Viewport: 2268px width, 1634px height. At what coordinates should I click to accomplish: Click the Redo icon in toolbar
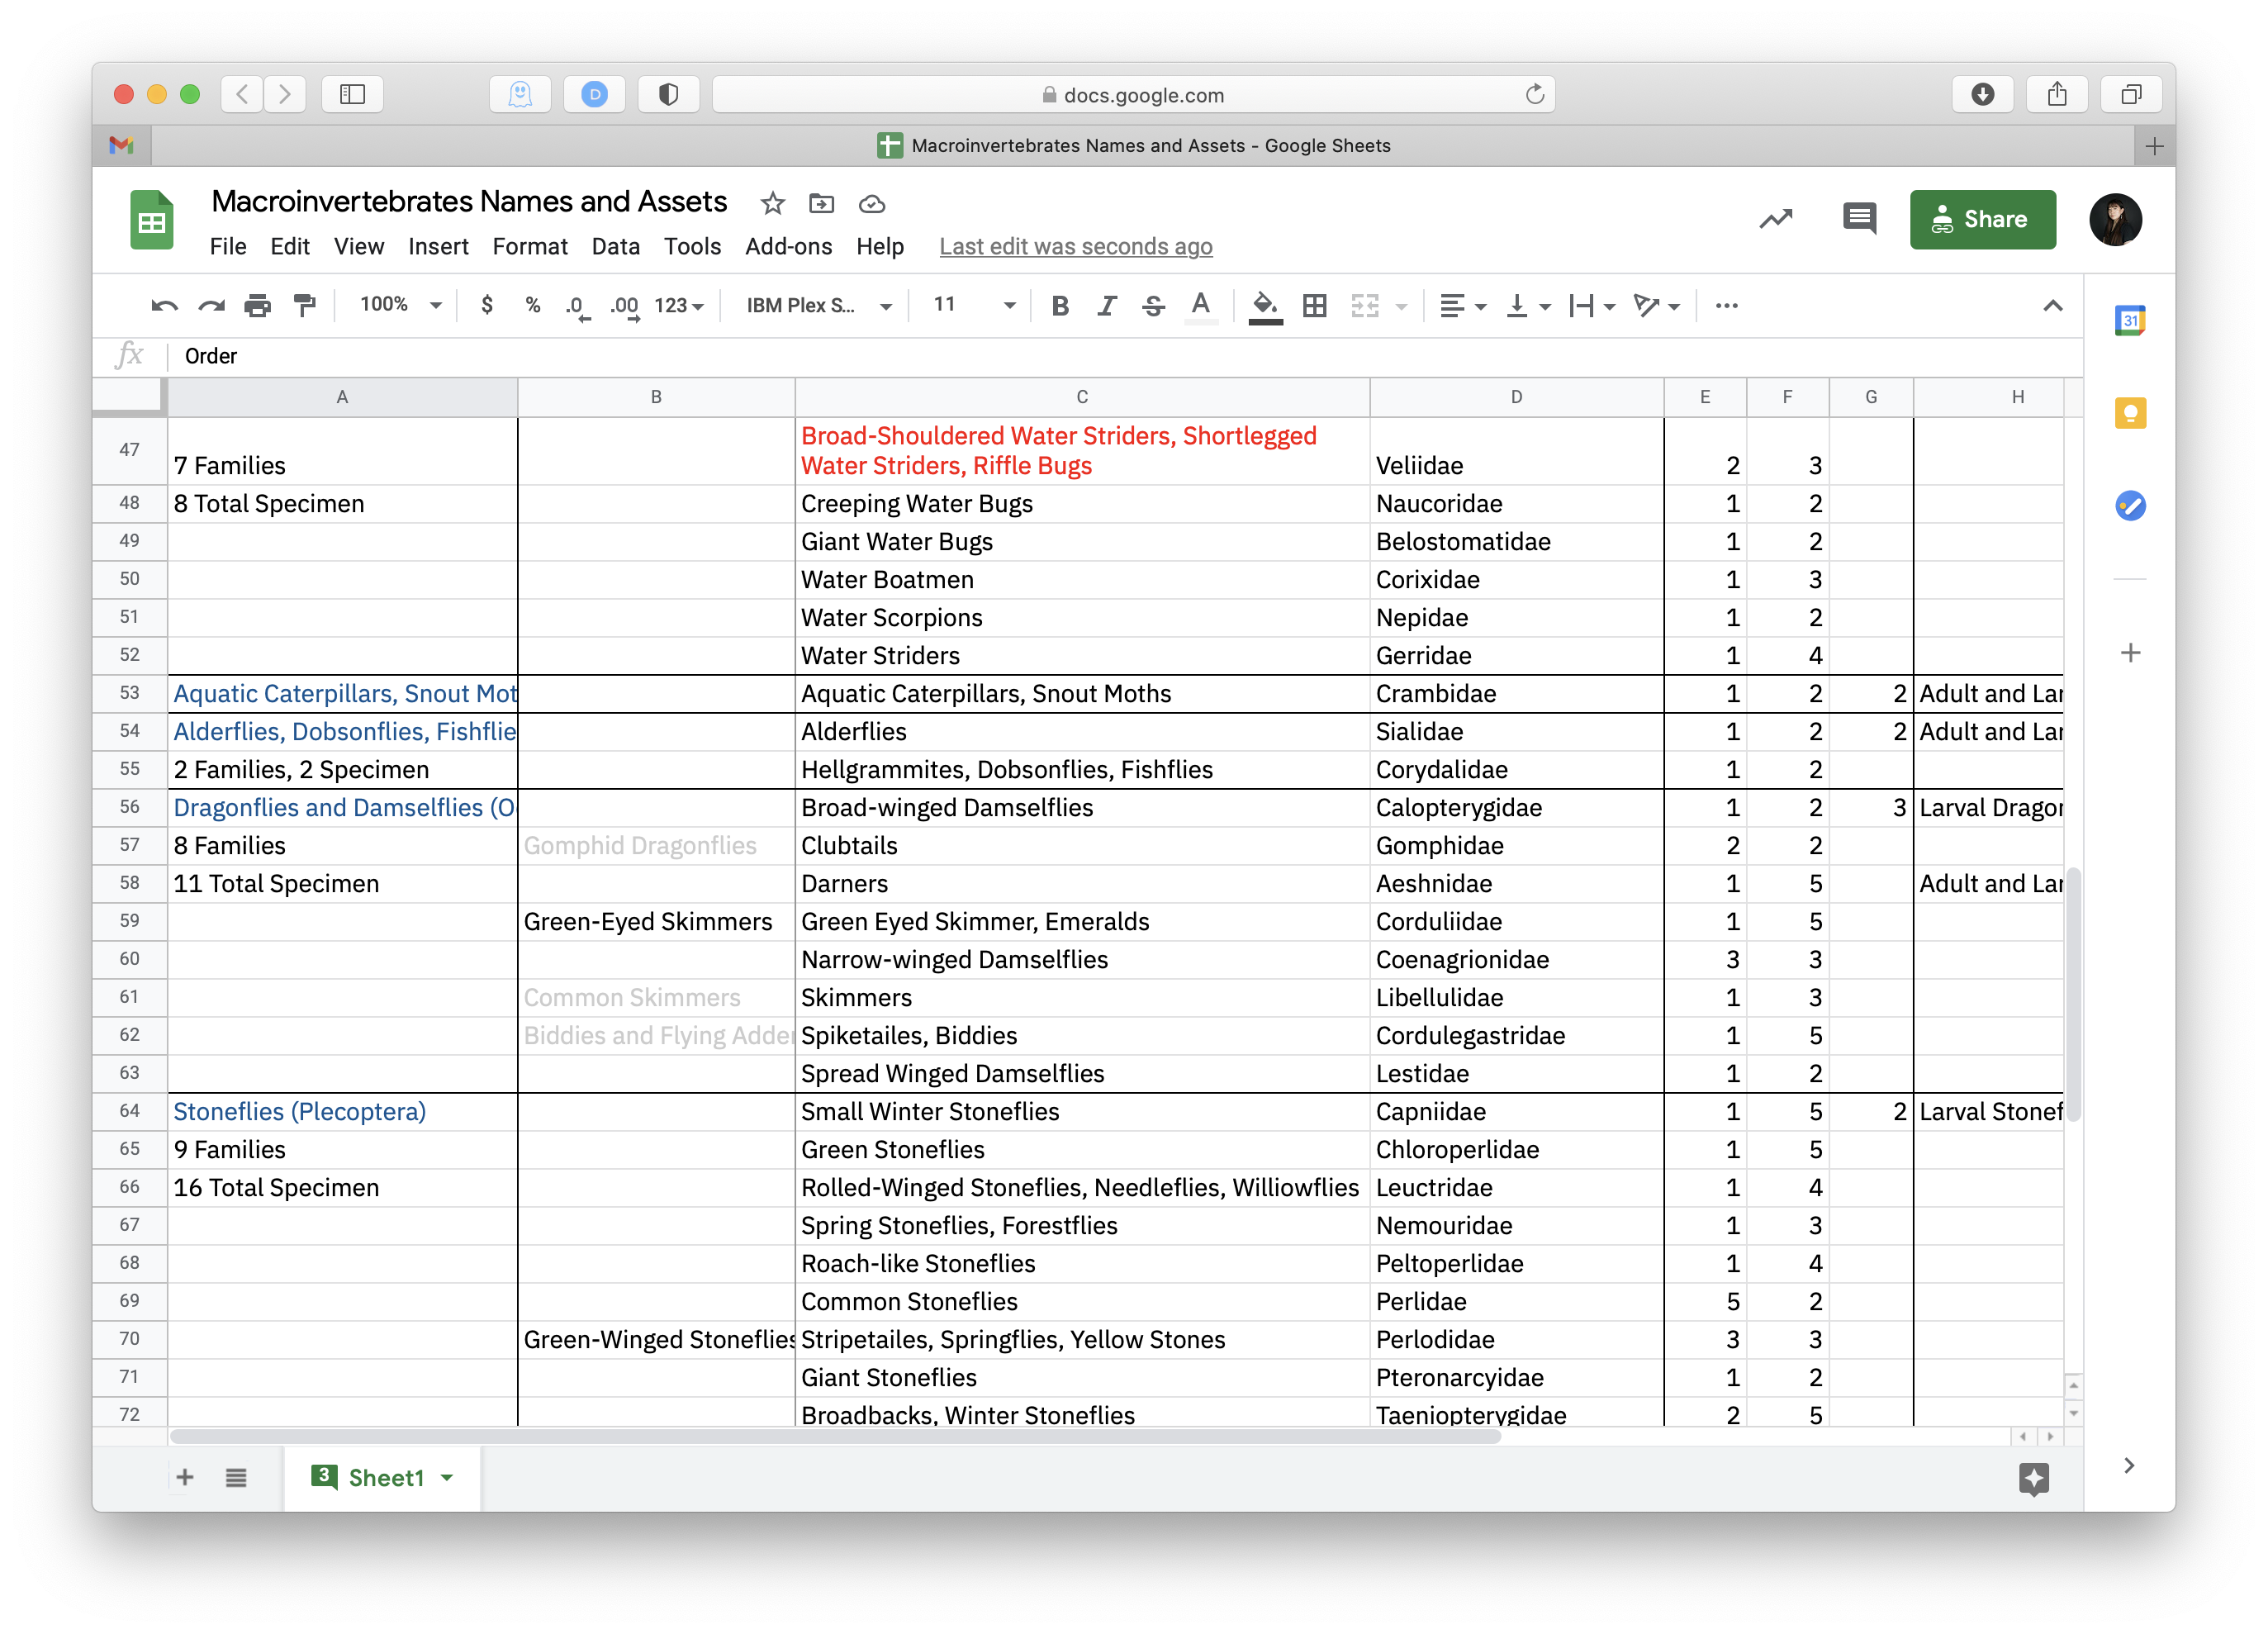point(211,306)
